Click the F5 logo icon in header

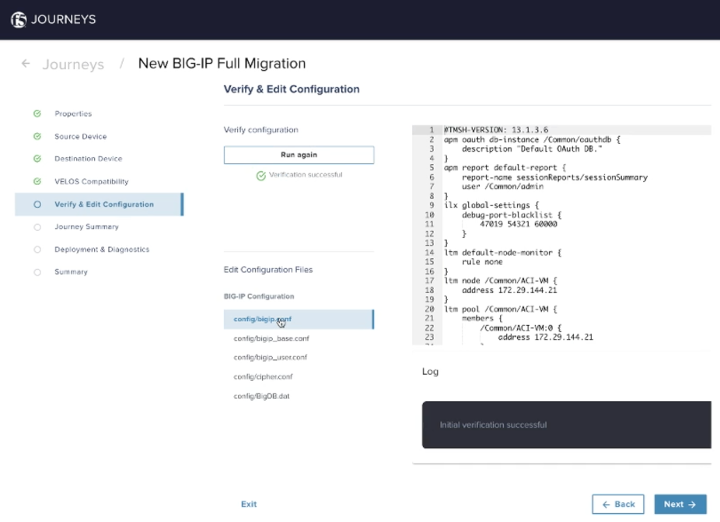[19, 20]
